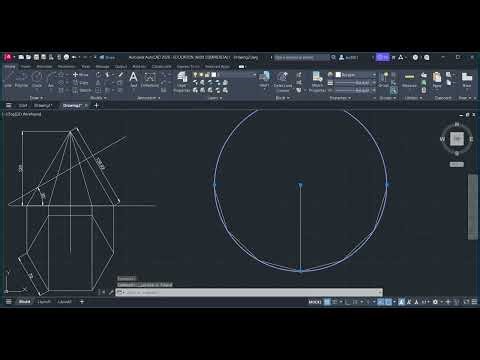Open the file tabs hamburger menu
This screenshot has width=480, height=360.
(x=9, y=105)
